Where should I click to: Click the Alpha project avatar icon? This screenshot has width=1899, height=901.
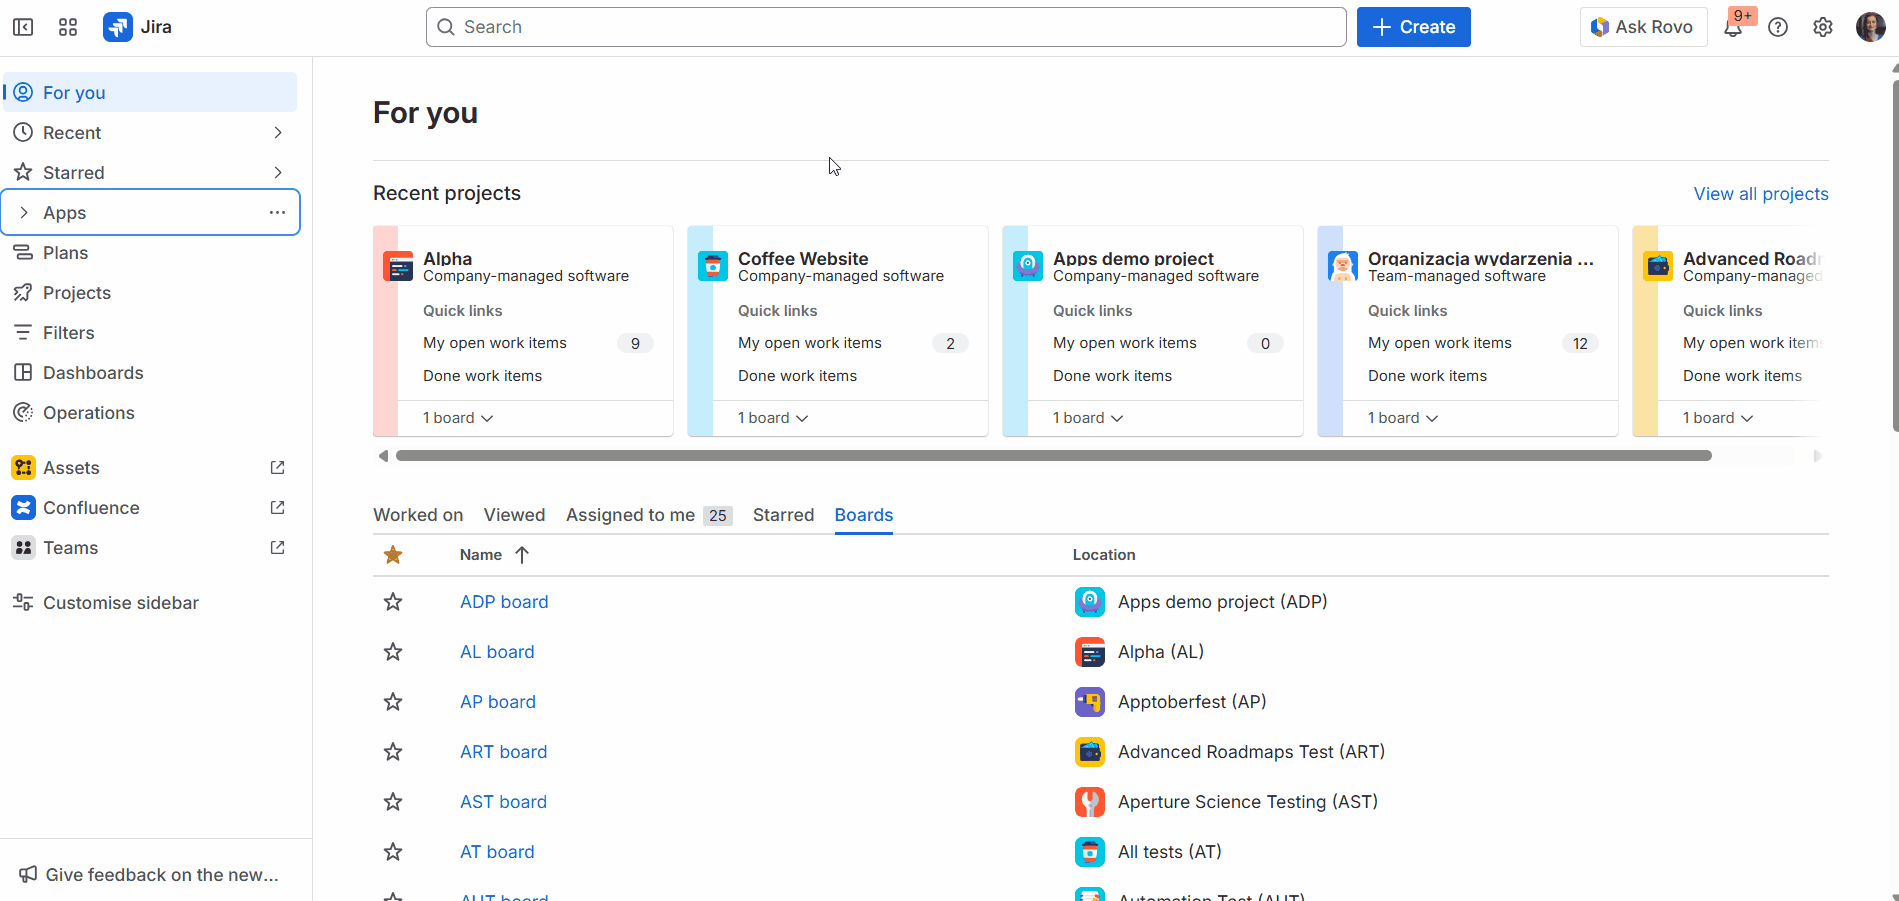coord(398,266)
